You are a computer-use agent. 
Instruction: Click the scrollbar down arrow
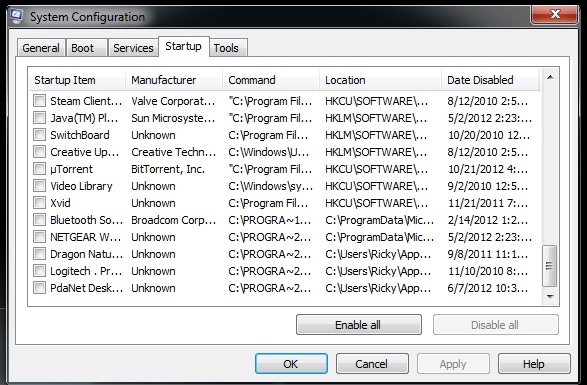550,297
